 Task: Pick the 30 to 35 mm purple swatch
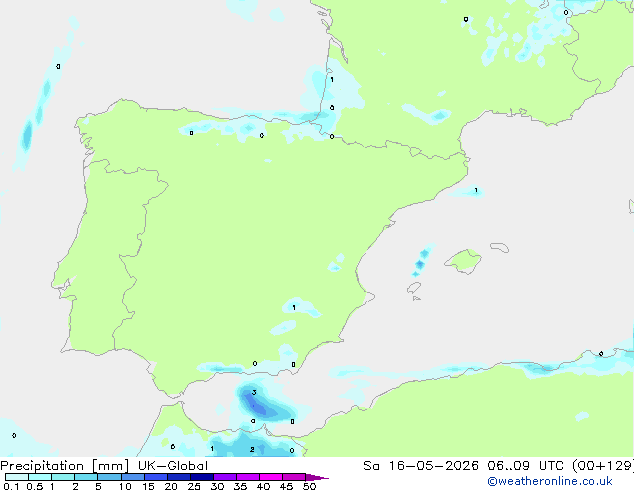tap(225, 477)
